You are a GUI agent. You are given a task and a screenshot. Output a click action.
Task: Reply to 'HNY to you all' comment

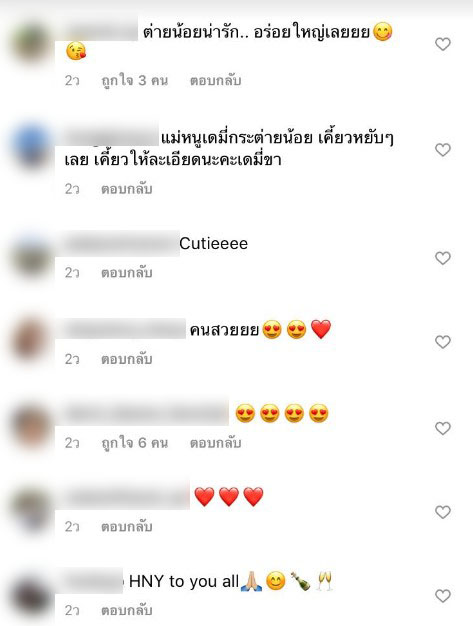point(127,610)
